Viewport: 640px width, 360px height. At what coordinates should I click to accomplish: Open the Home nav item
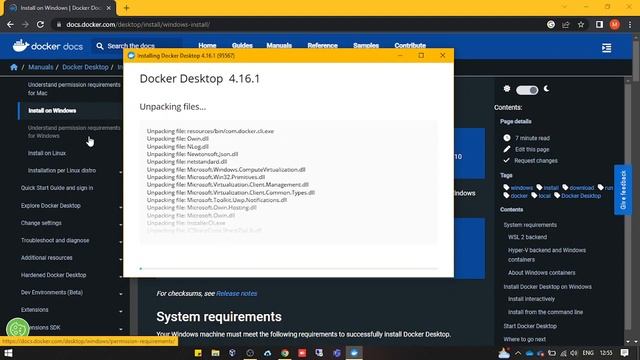point(207,45)
